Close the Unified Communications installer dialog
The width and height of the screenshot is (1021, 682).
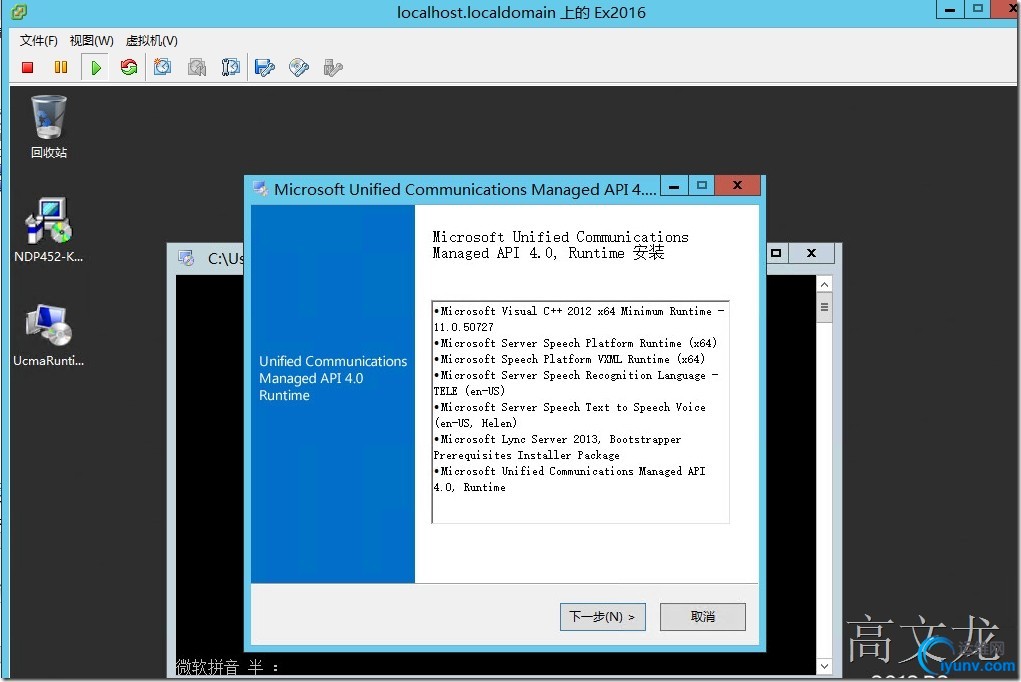pyautogui.click(x=737, y=186)
